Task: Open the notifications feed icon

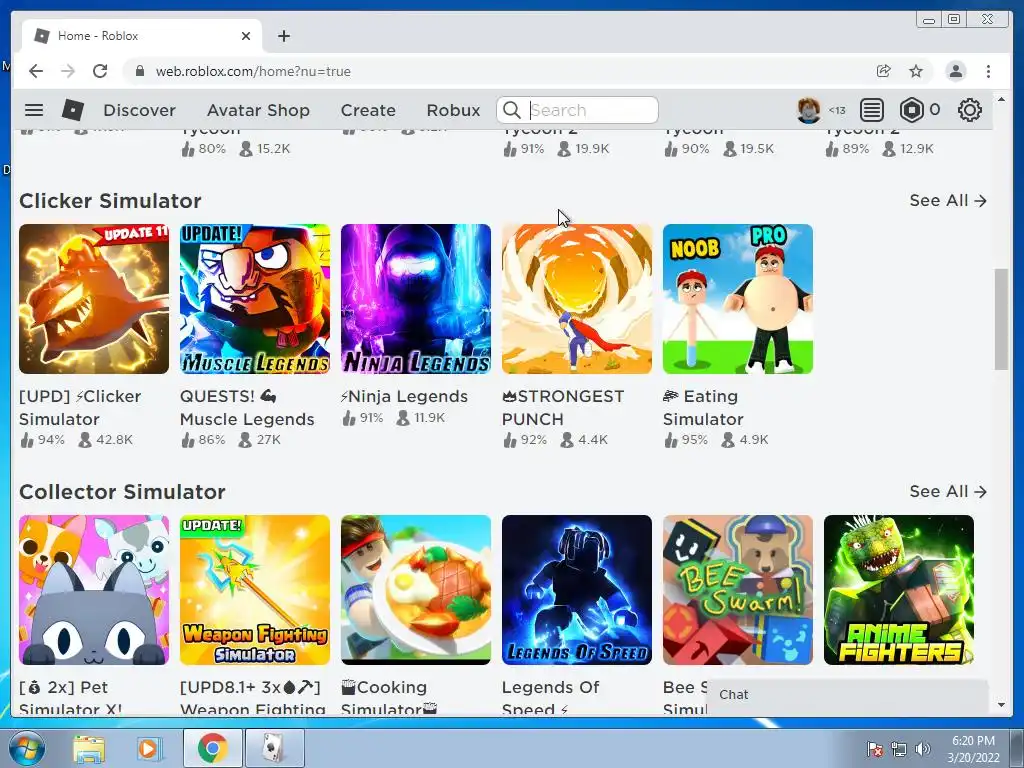Action: (x=871, y=110)
